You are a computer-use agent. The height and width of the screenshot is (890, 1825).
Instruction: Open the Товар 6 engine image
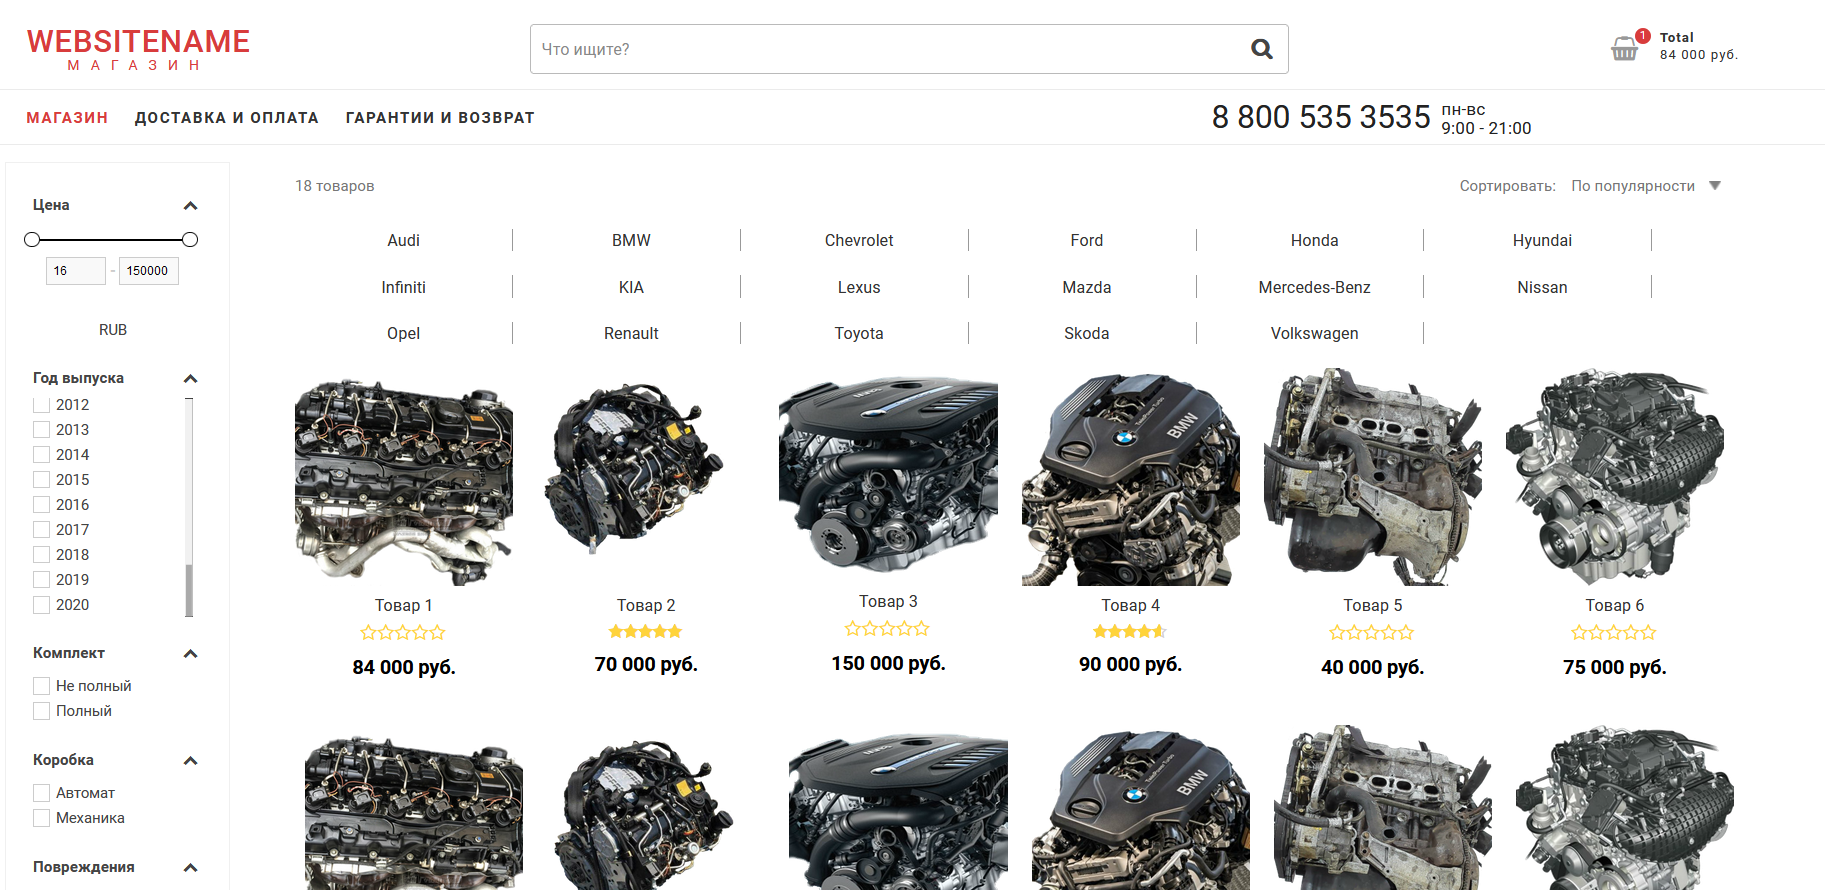point(1615,477)
